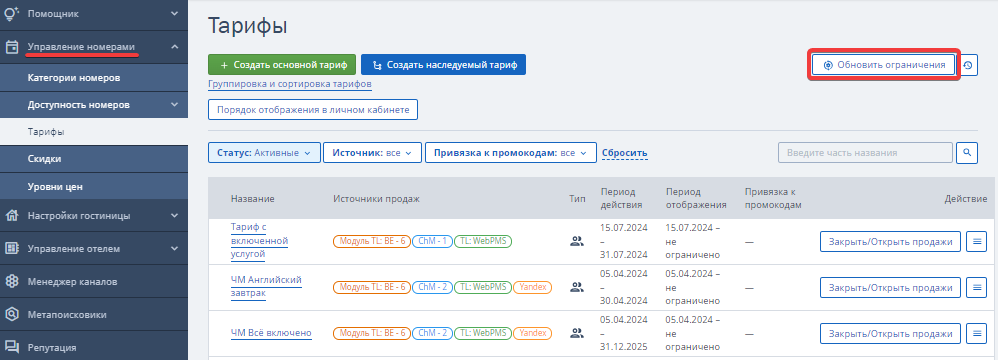The height and width of the screenshot is (360, 998).
Task: Click the Сбросить filters link
Action: pos(624,153)
